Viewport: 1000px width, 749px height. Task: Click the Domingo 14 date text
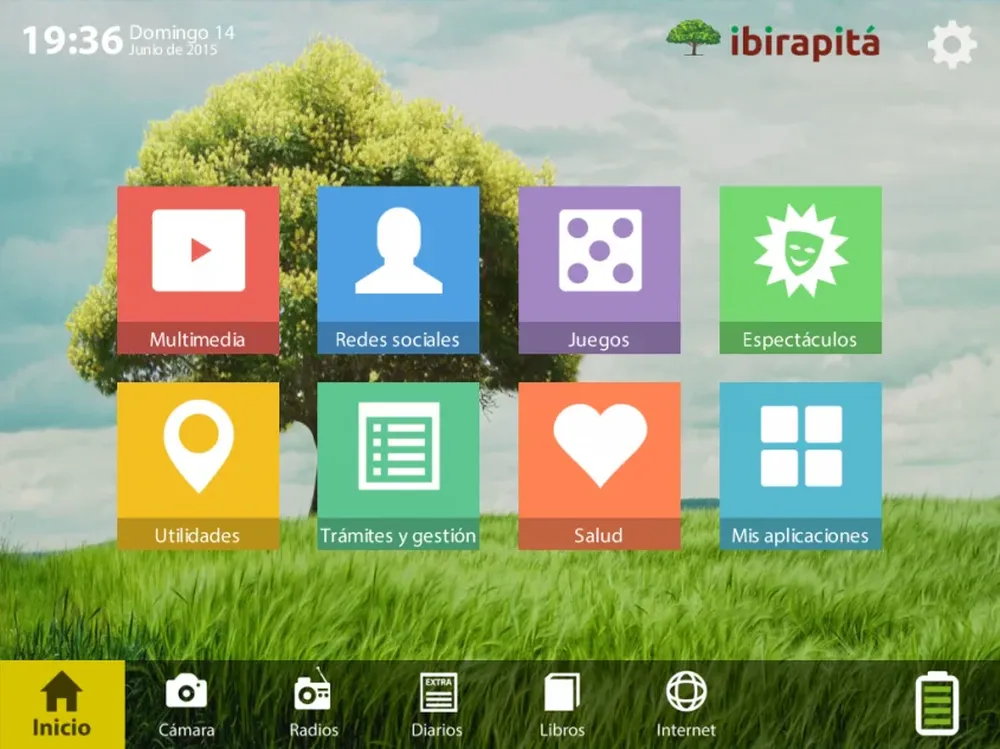click(x=182, y=33)
